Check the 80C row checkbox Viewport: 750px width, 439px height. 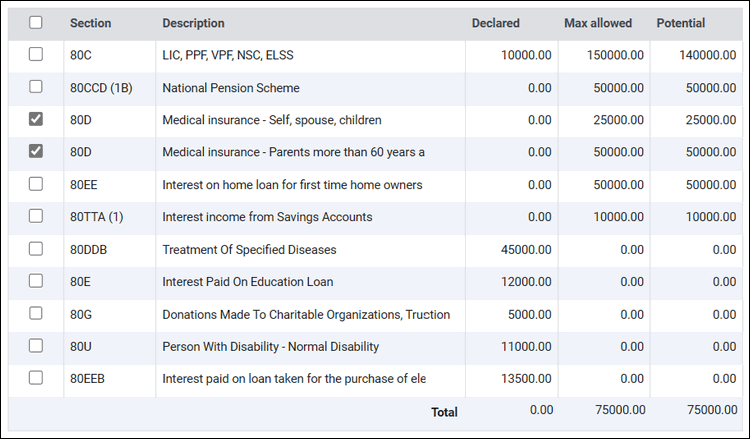pyautogui.click(x=36, y=55)
